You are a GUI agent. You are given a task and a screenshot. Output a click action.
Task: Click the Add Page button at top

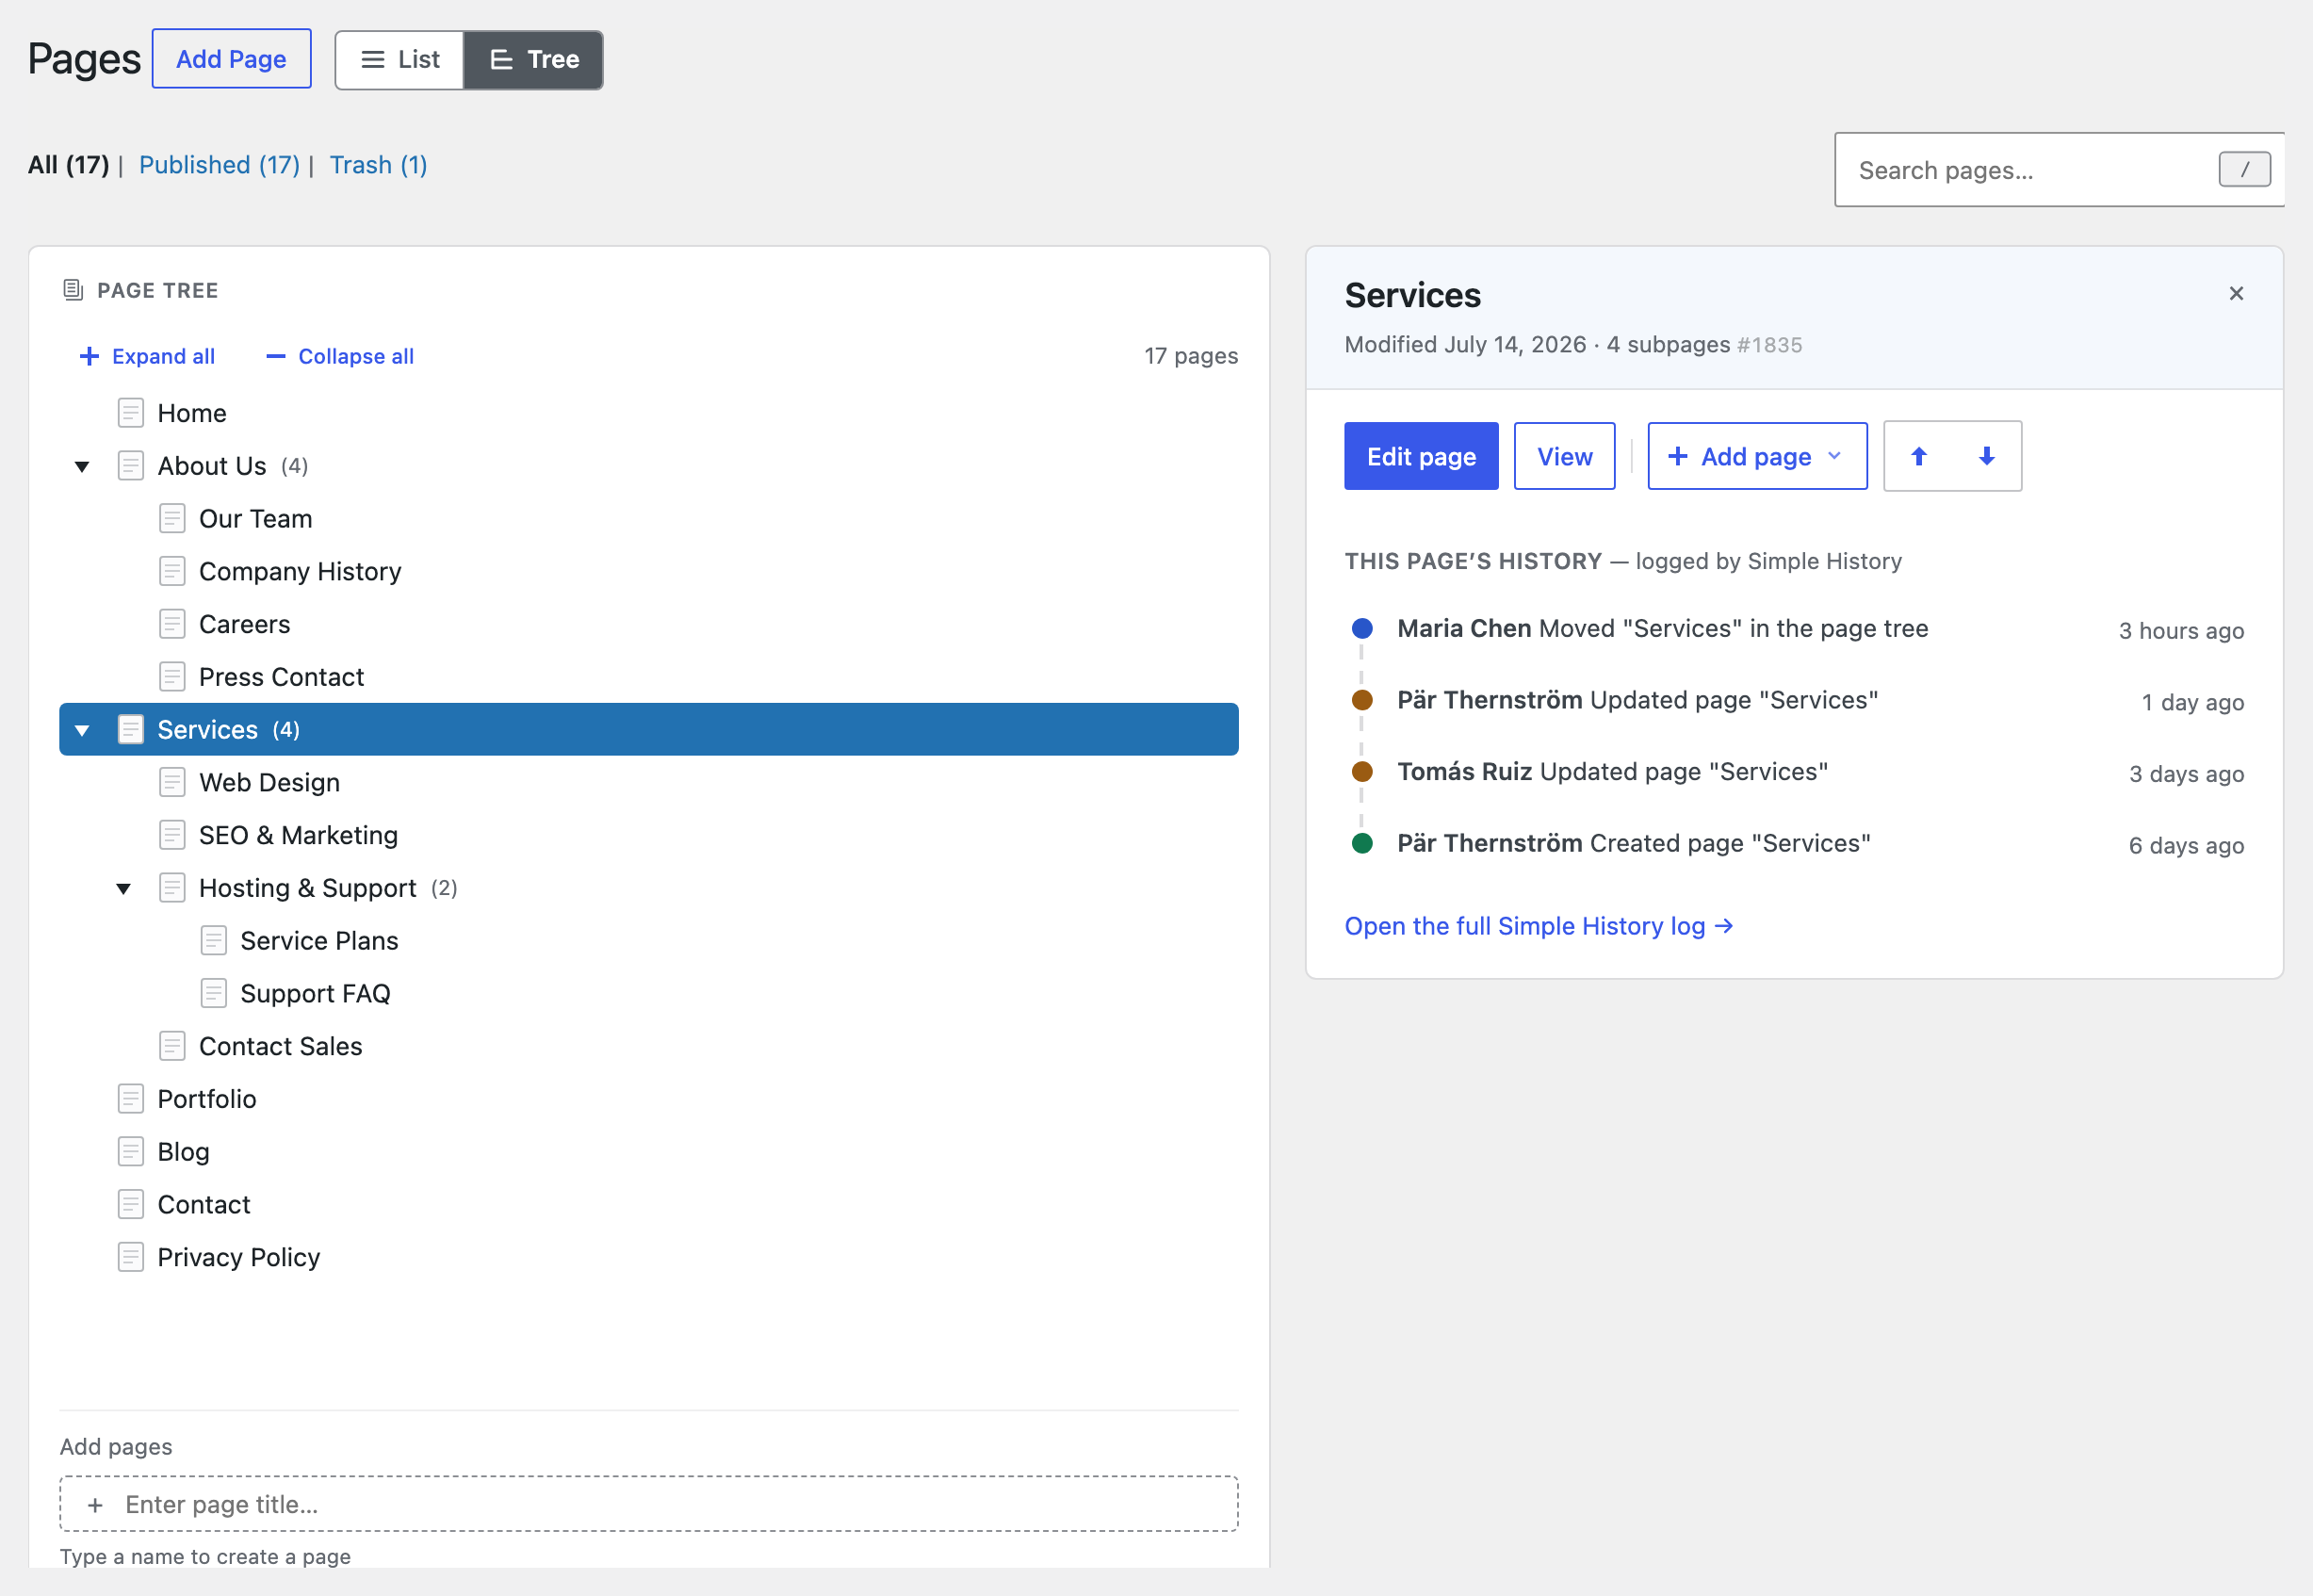231,59
